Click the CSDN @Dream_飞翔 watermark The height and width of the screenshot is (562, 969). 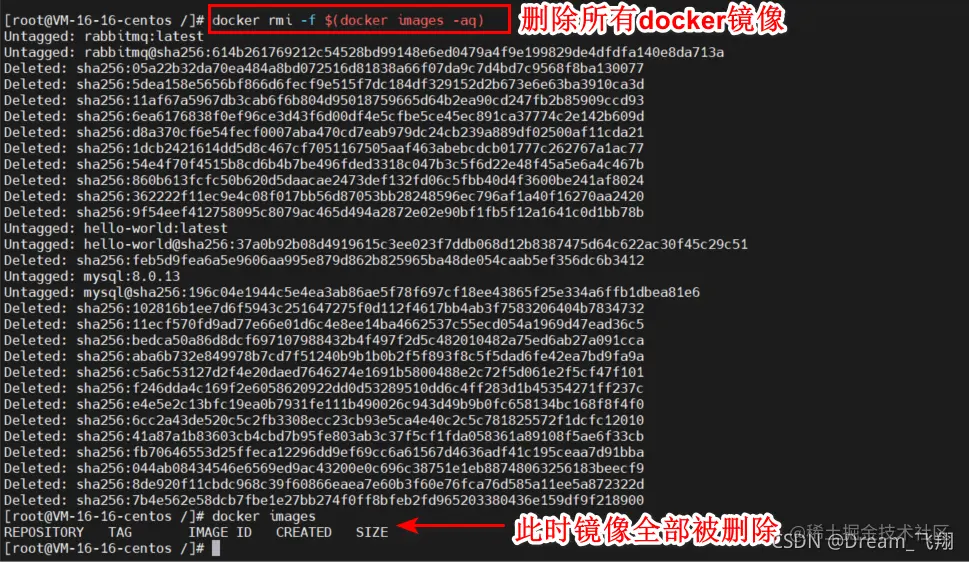(863, 542)
